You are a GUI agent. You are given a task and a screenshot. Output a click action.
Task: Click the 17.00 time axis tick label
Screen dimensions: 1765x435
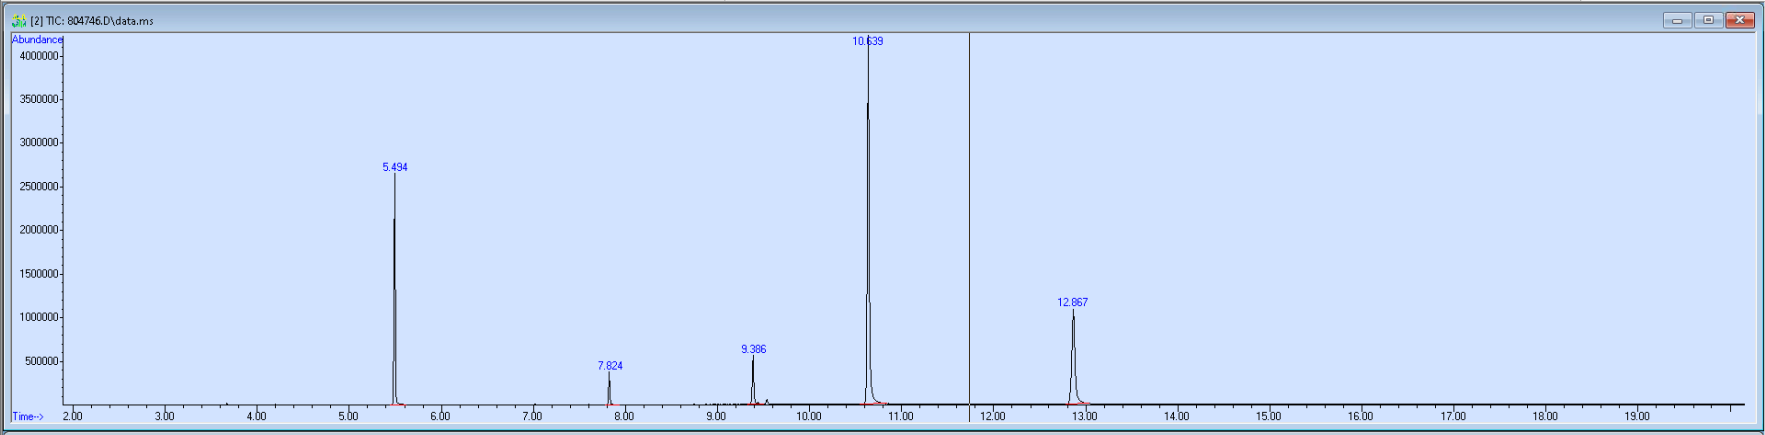1453,416
